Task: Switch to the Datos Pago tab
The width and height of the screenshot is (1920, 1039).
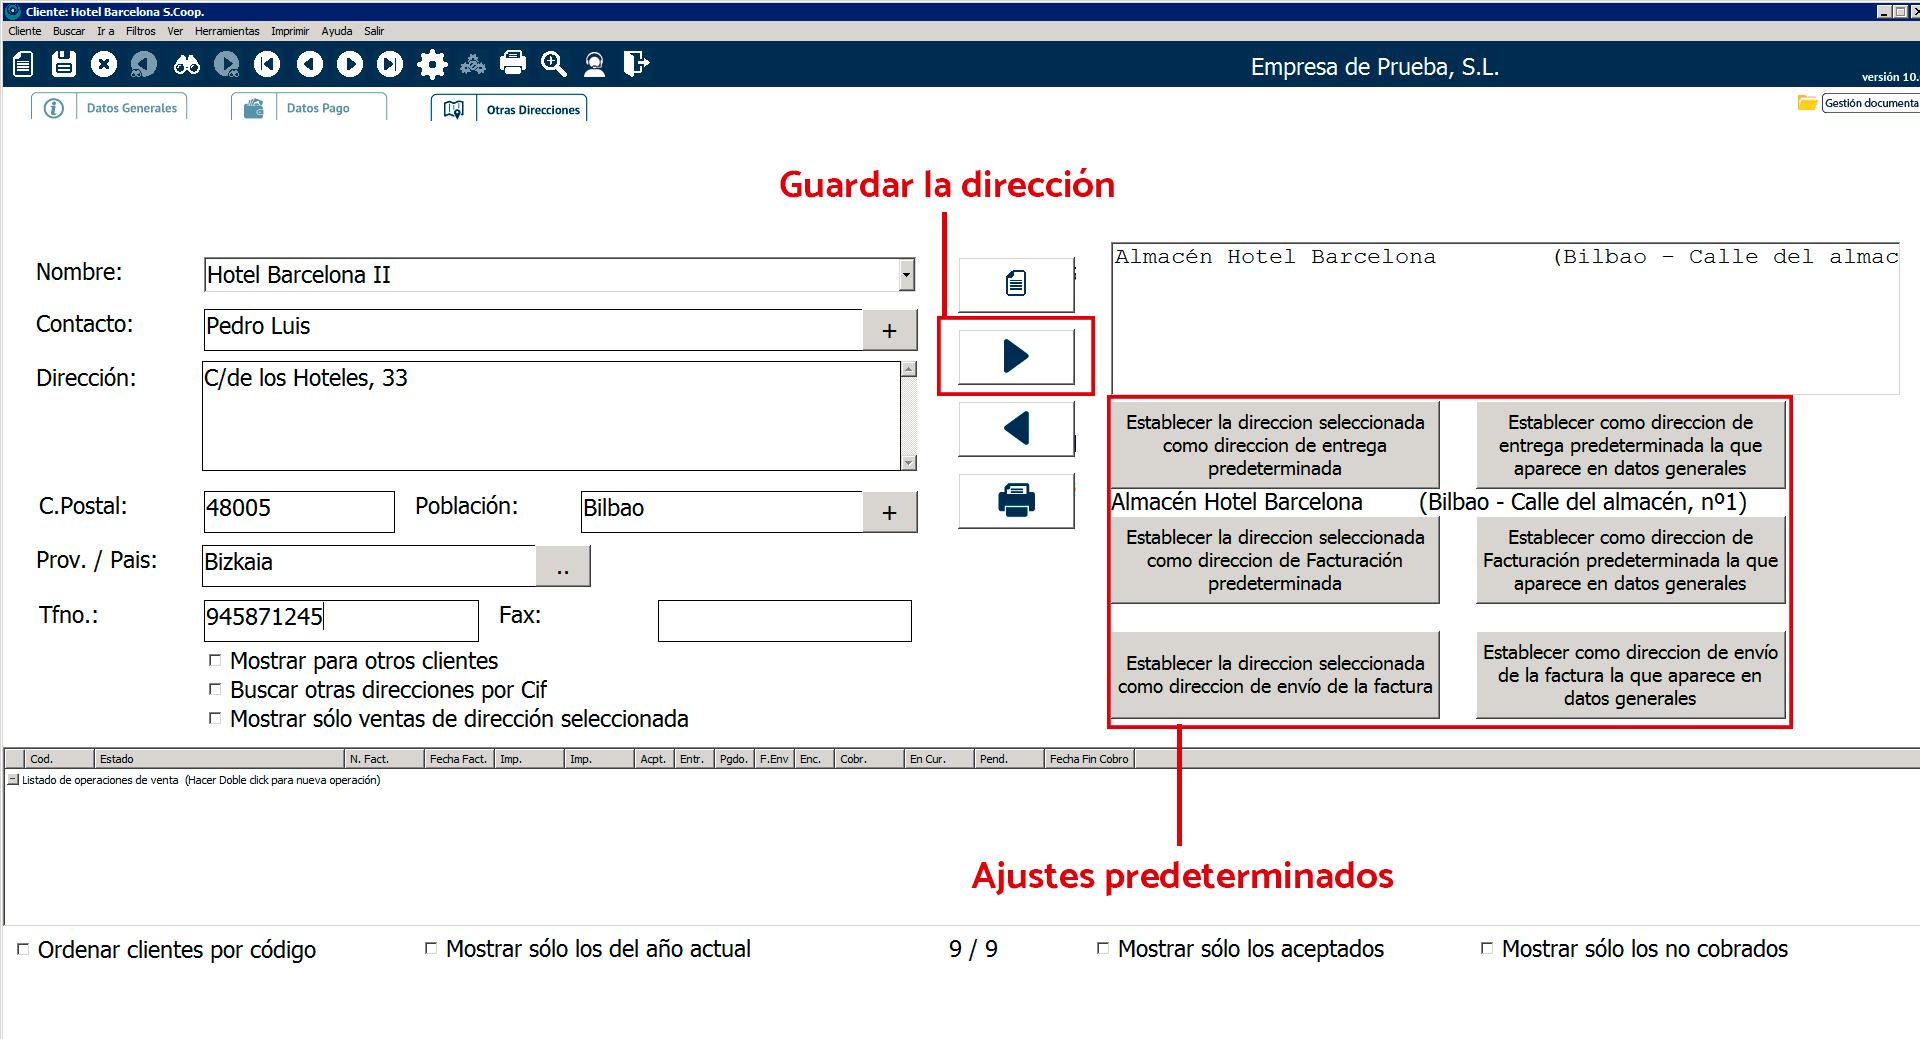Action: 318,108
